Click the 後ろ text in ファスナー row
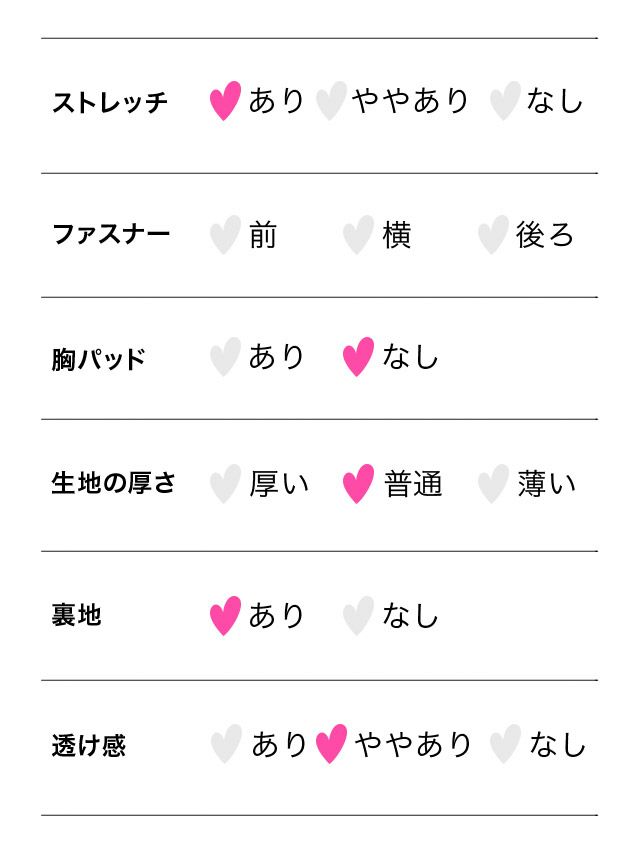The width and height of the screenshot is (640, 854). [x=545, y=236]
